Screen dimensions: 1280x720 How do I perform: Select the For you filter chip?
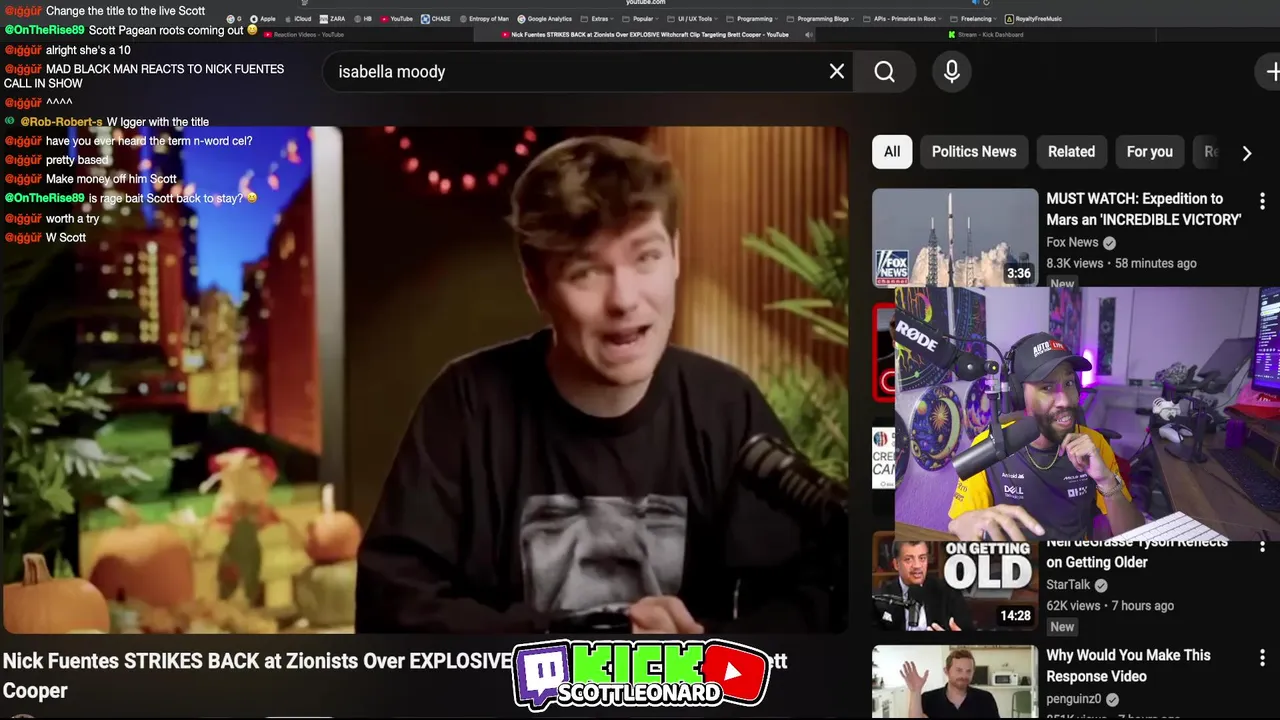(x=1149, y=152)
